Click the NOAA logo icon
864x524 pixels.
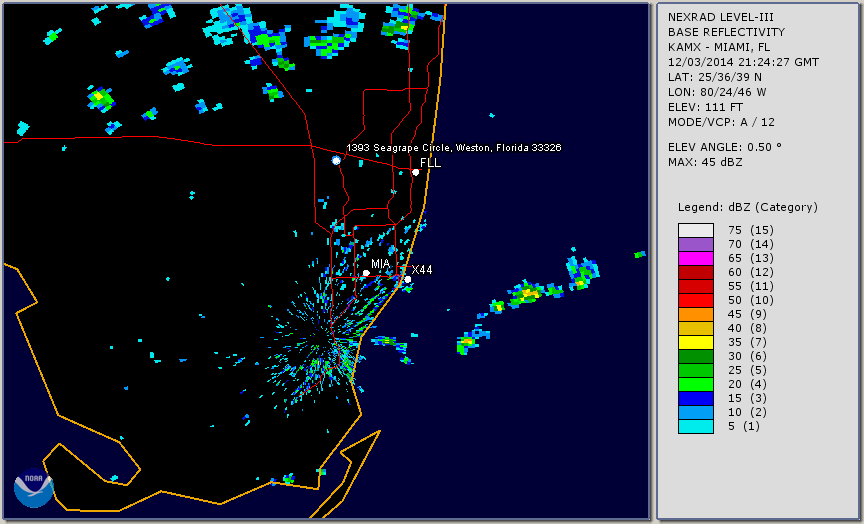coord(34,488)
